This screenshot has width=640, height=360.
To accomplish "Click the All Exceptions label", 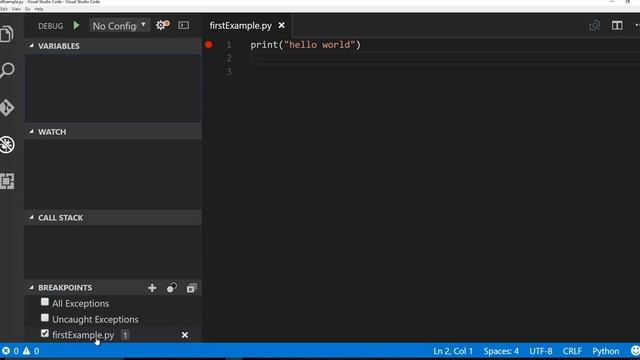I will 80,304.
